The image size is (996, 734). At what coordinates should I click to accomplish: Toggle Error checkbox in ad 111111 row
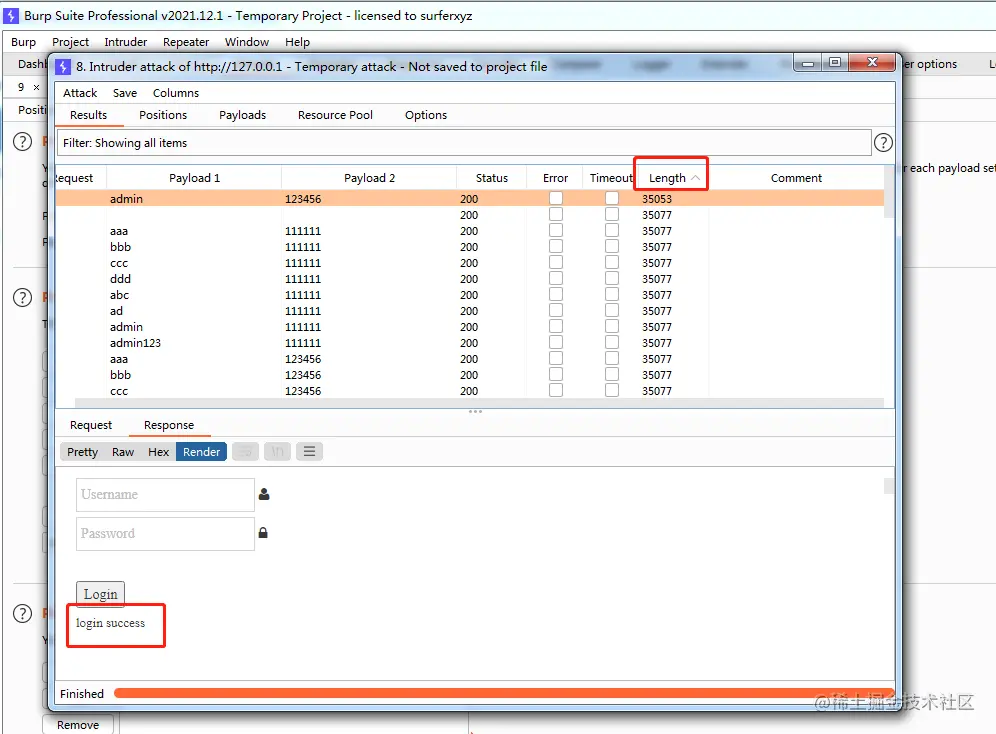[556, 310]
